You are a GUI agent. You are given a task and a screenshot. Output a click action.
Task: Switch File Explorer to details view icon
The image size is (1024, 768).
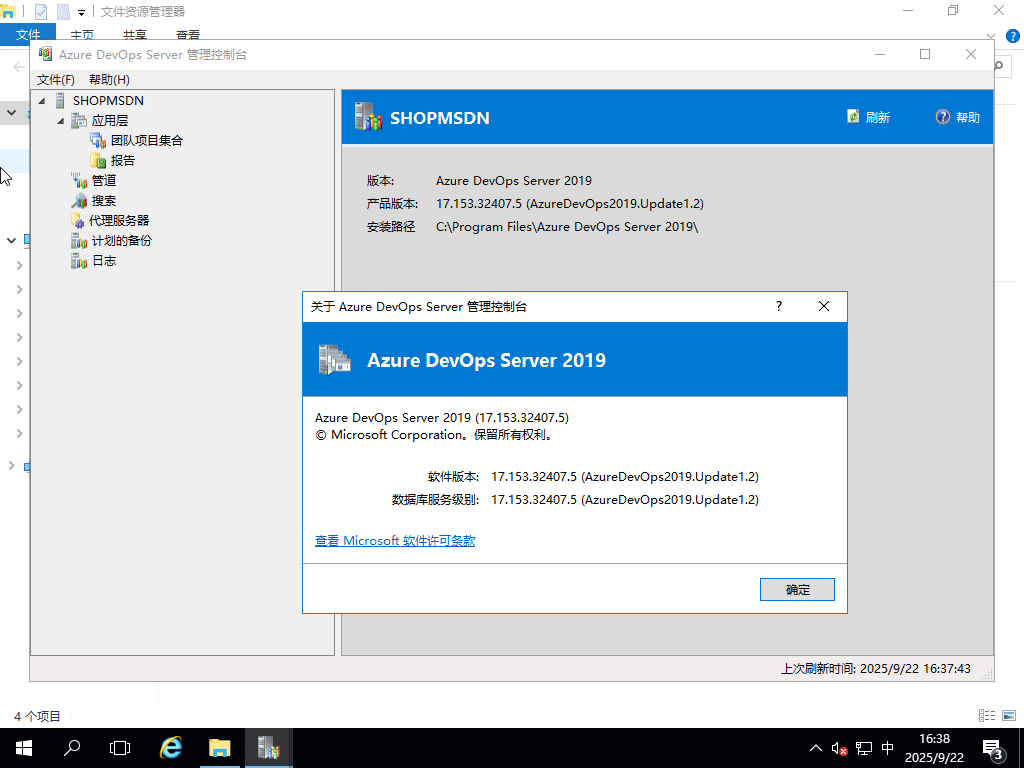[x=987, y=716]
